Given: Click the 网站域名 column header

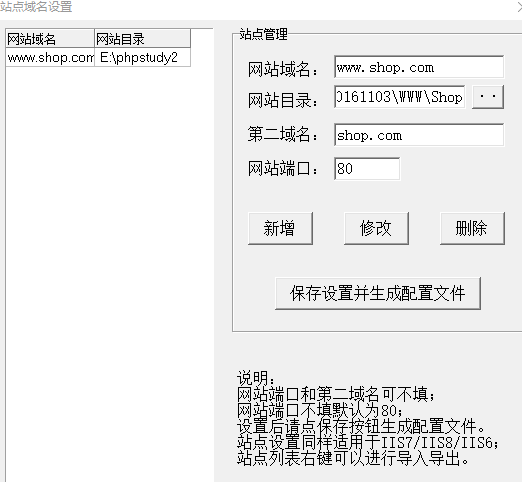Looking at the screenshot, I should pyautogui.click(x=50, y=39).
